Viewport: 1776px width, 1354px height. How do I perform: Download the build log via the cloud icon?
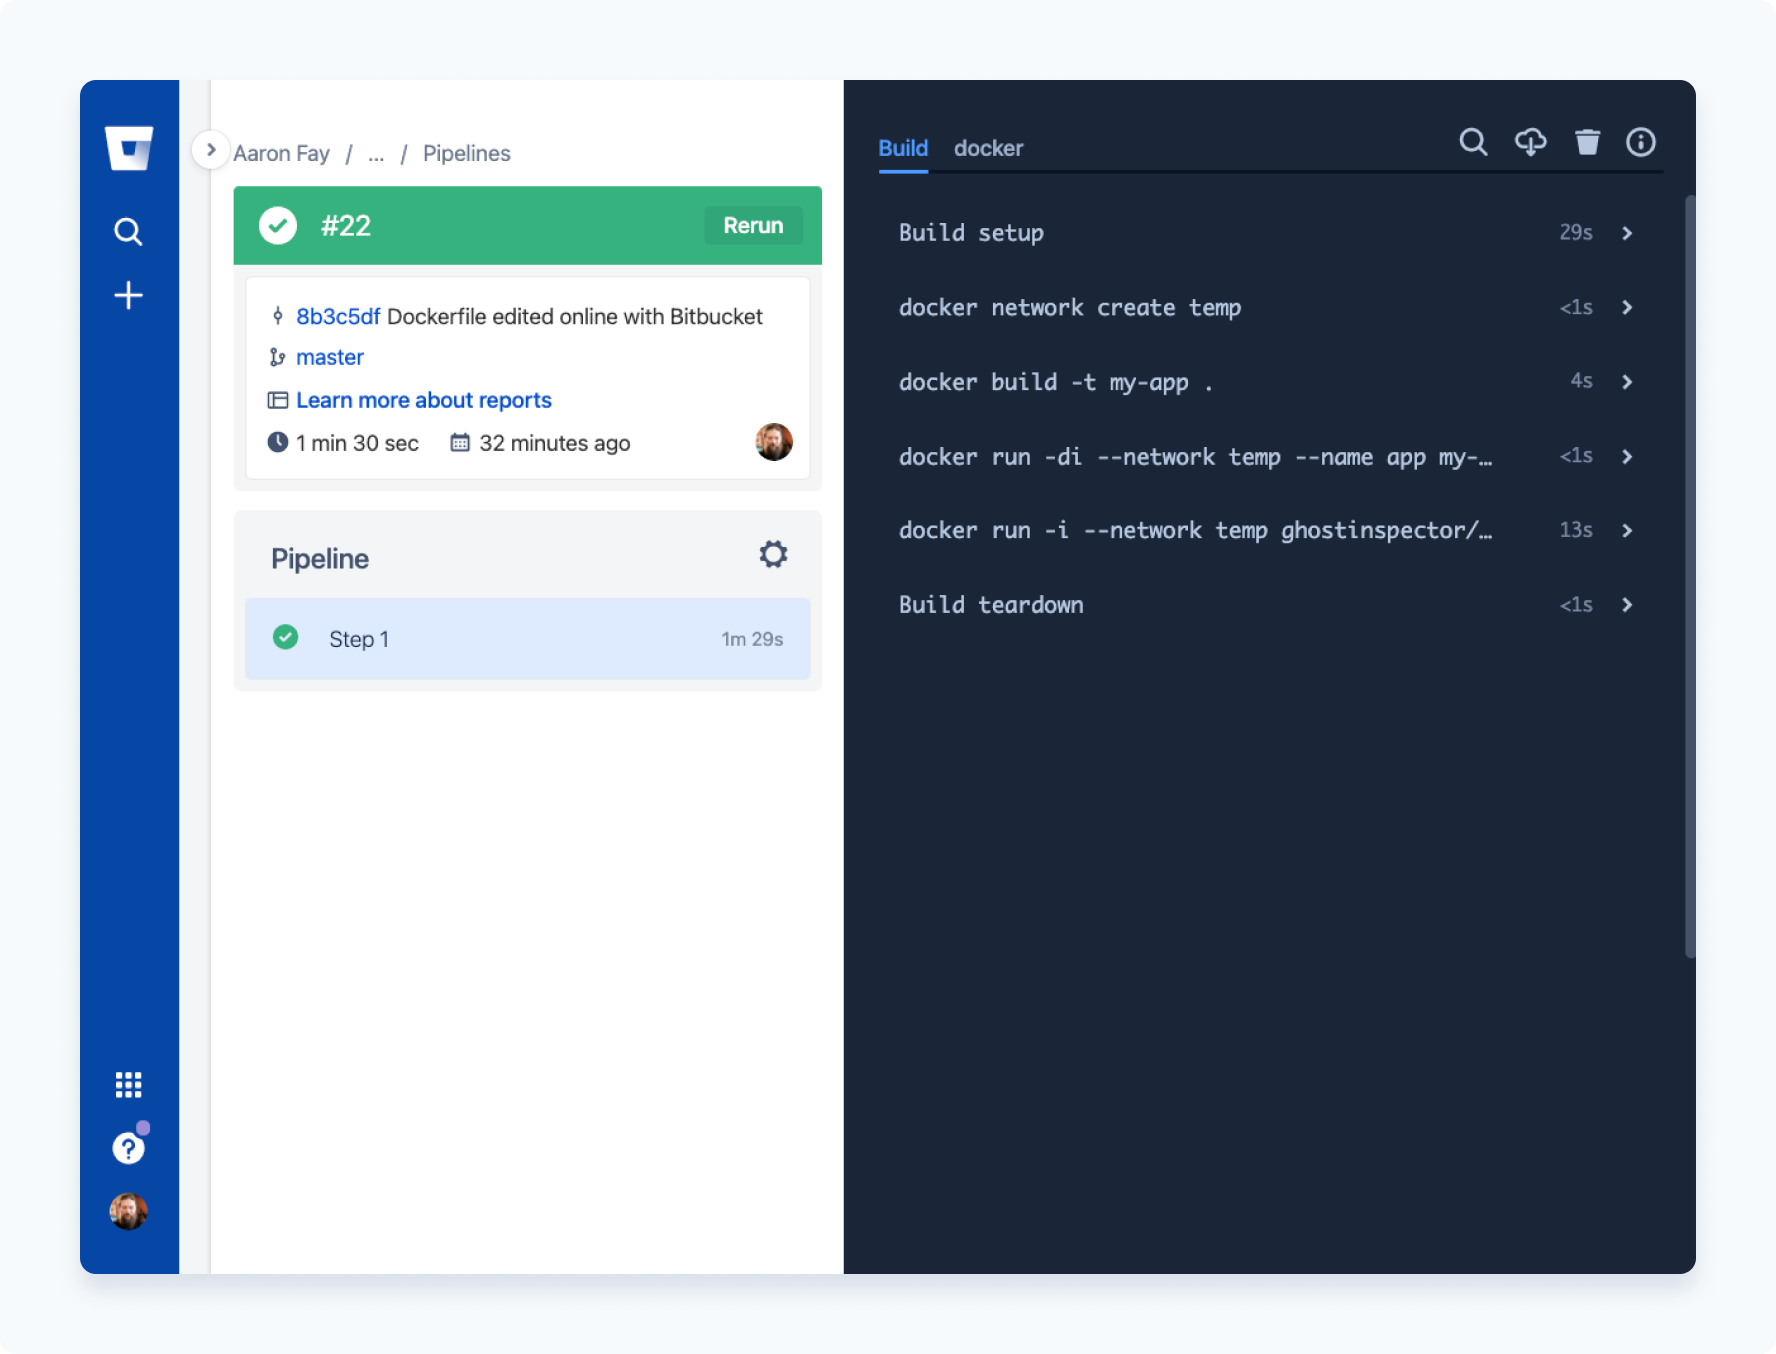(1530, 143)
